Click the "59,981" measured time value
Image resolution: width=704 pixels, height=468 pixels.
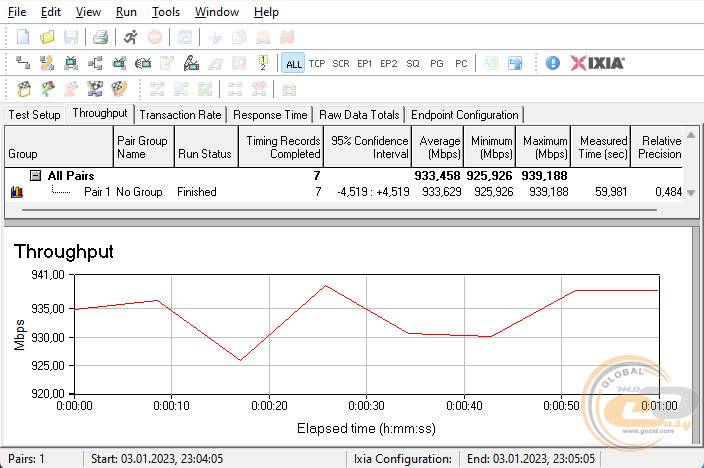[611, 192]
